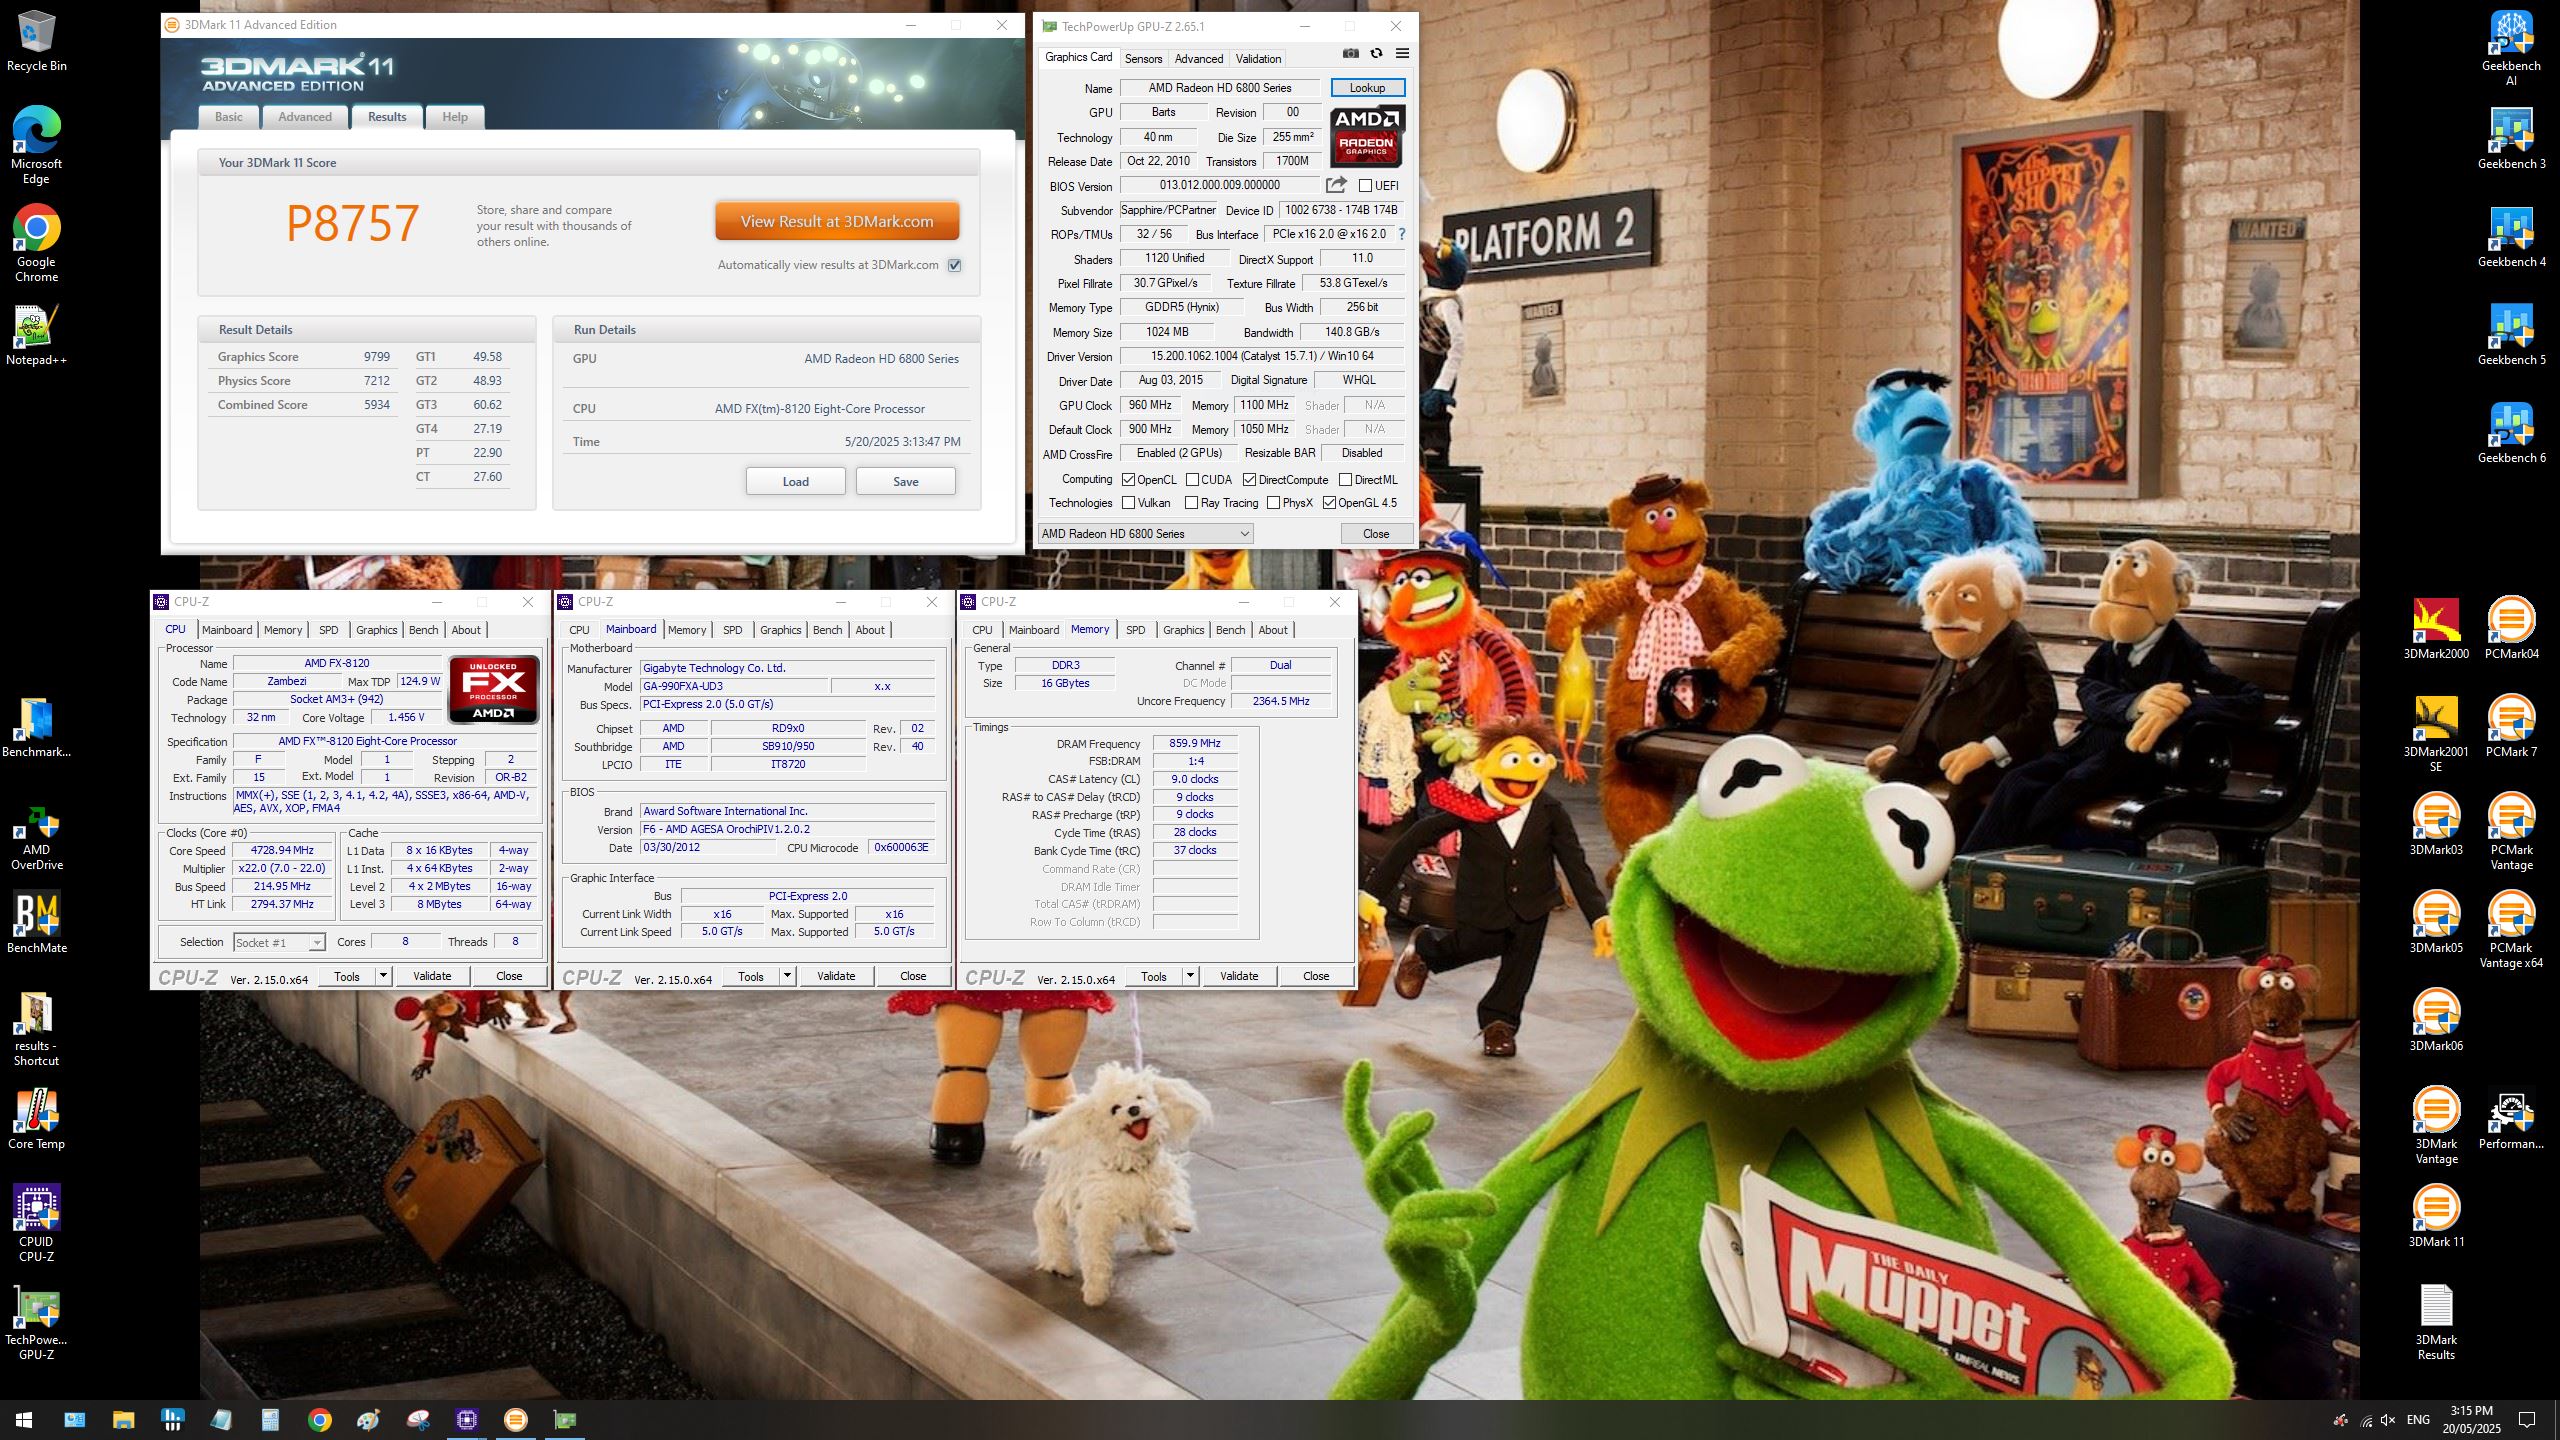
Task: Open the GPU selection dropdown in GPU-Z
Action: click(1145, 534)
